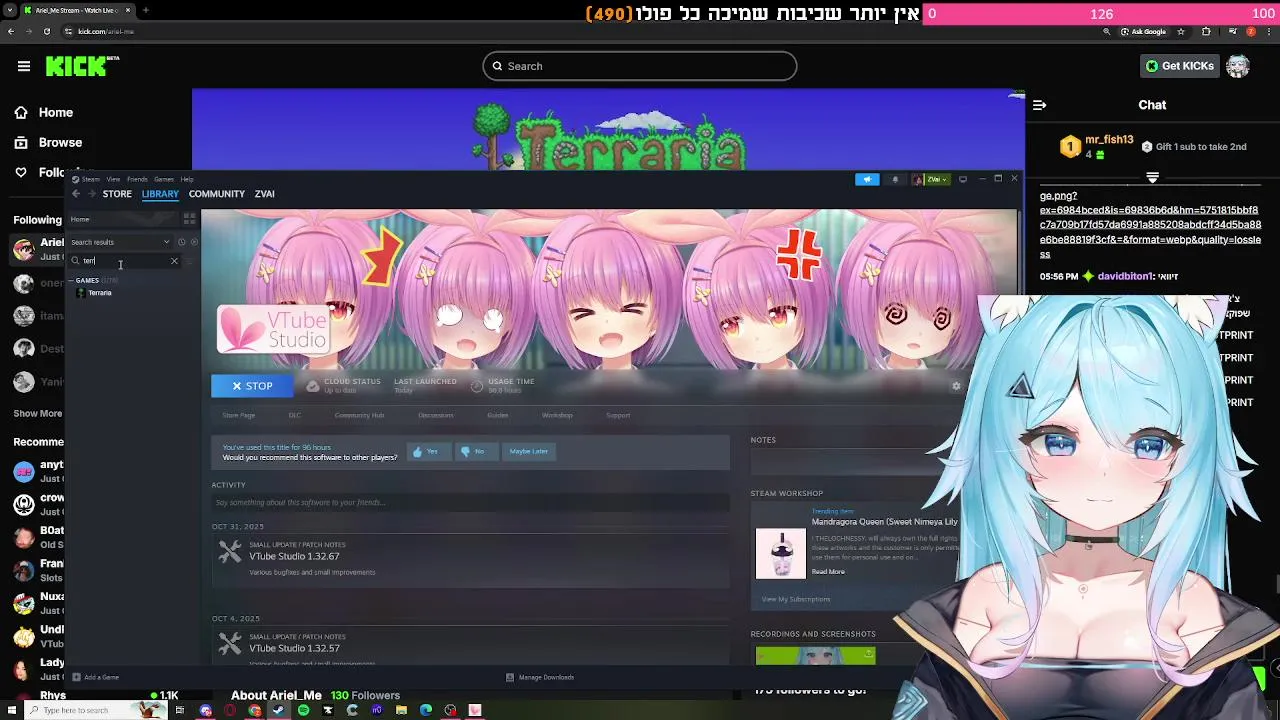This screenshot has height=720, width=1280.
Task: Open the Friends menu in Steam
Action: click(137, 179)
